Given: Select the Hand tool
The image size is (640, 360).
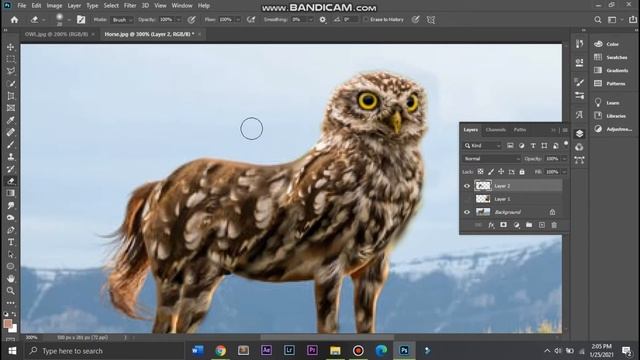Looking at the screenshot, I should (11, 278).
